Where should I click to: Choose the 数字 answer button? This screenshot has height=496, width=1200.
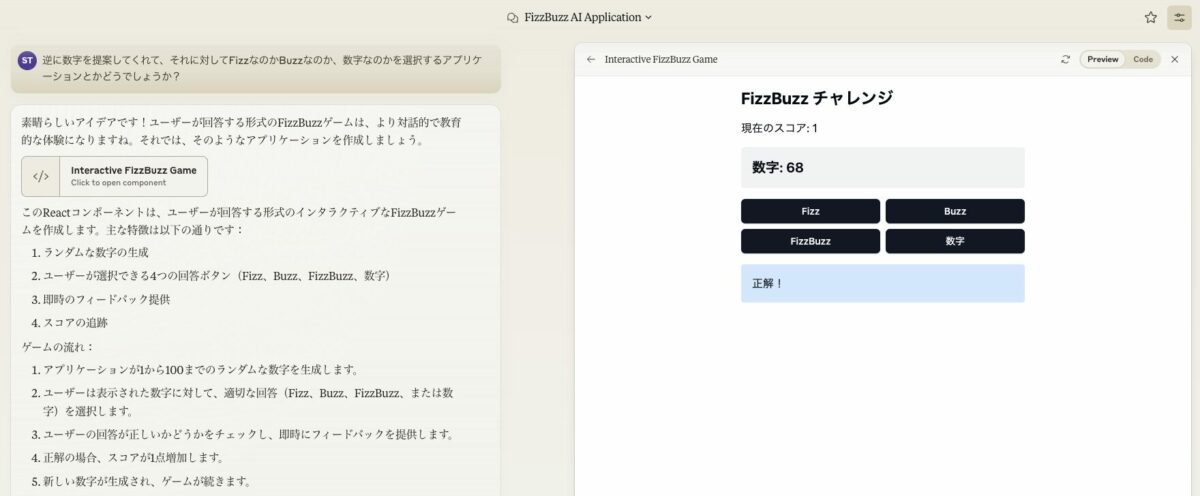click(955, 241)
